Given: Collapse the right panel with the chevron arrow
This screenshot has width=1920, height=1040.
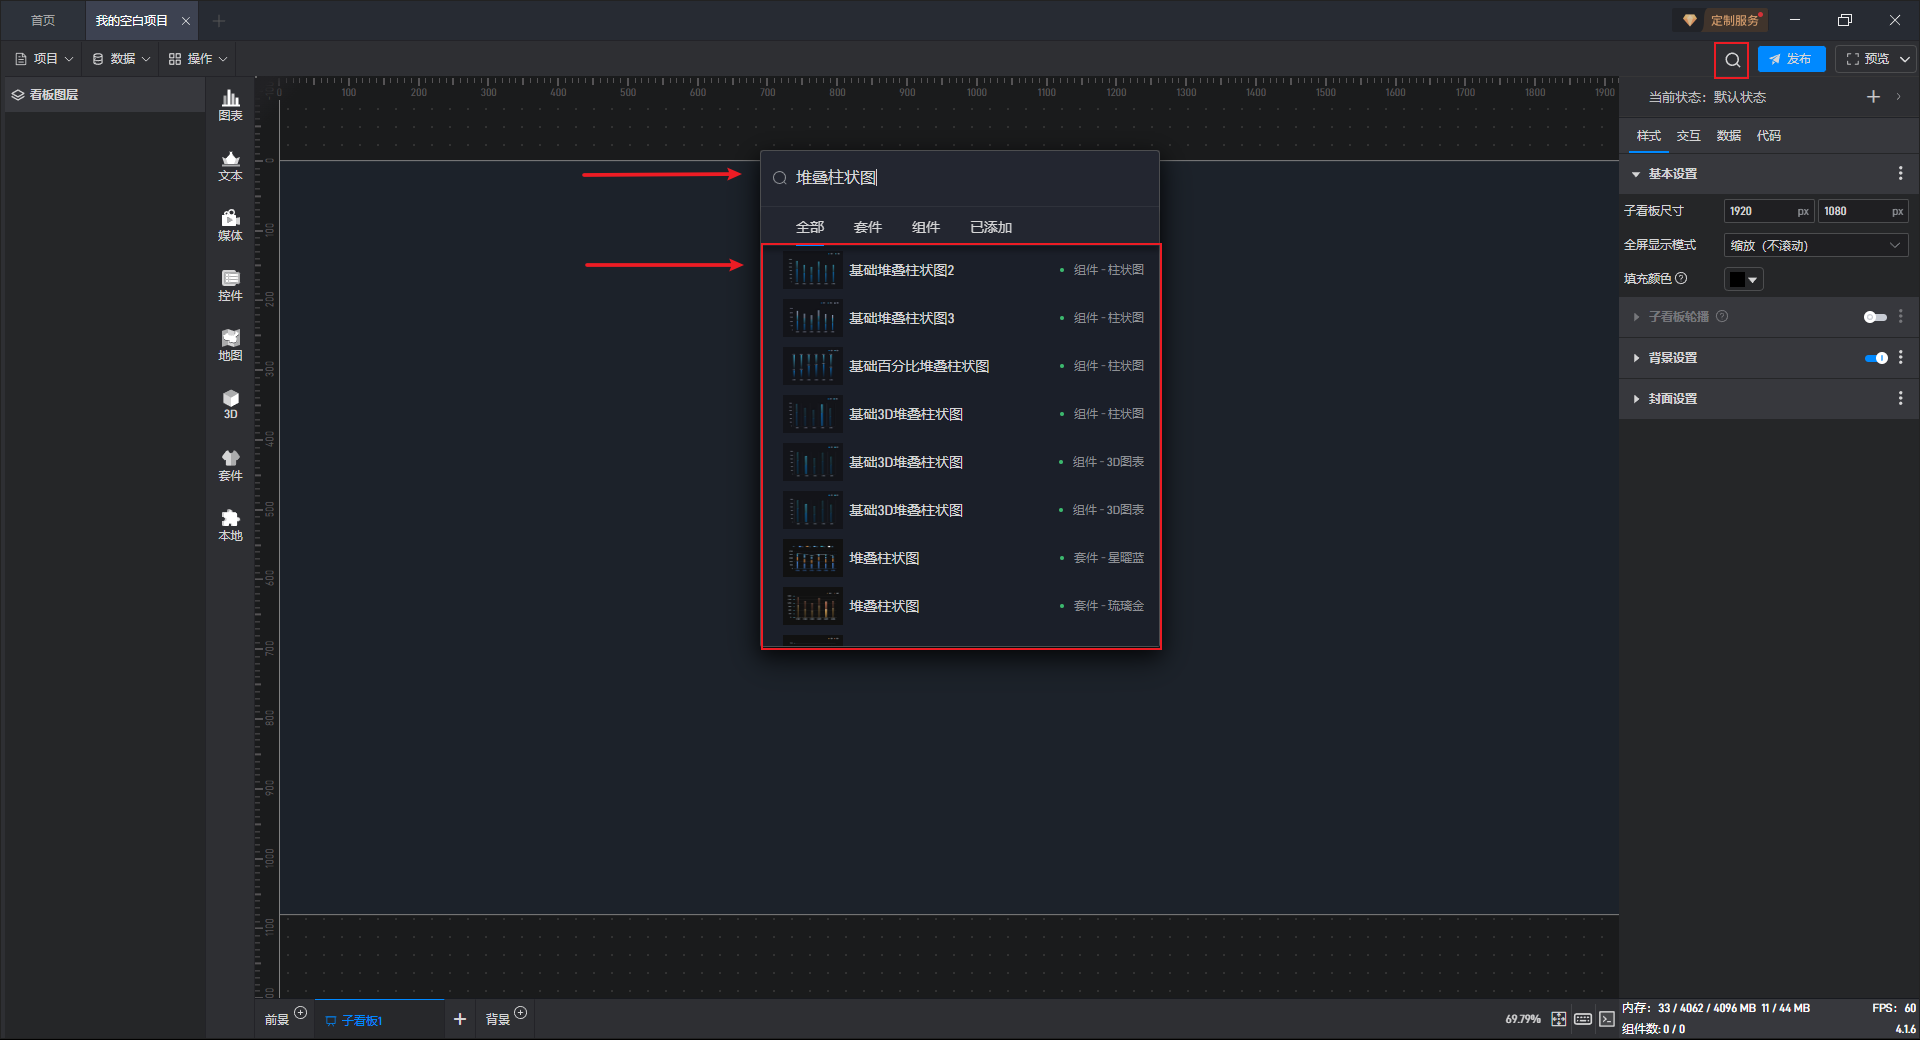Looking at the screenshot, I should pos(1898,97).
